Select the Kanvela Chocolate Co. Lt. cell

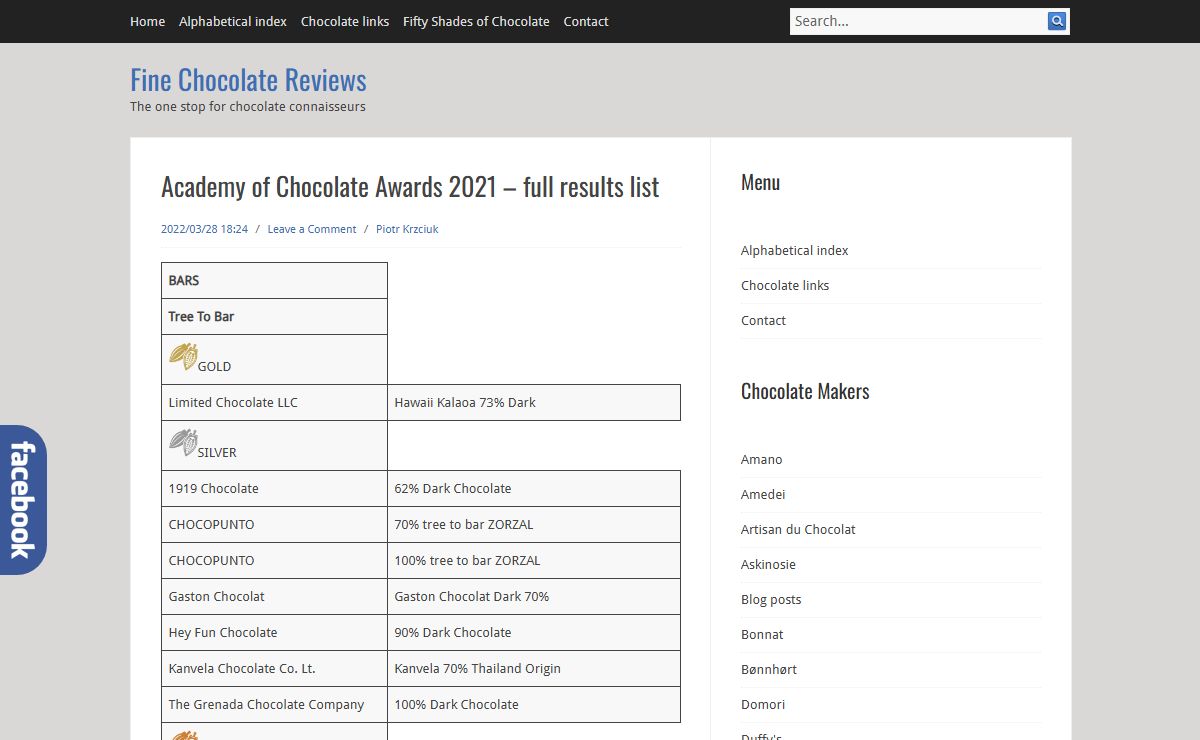point(274,669)
